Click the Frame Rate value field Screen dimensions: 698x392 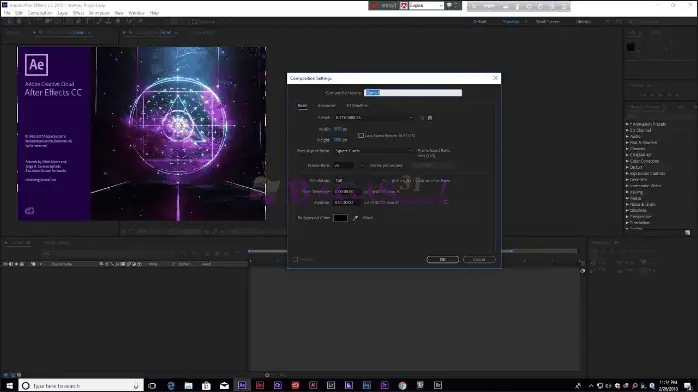343,166
